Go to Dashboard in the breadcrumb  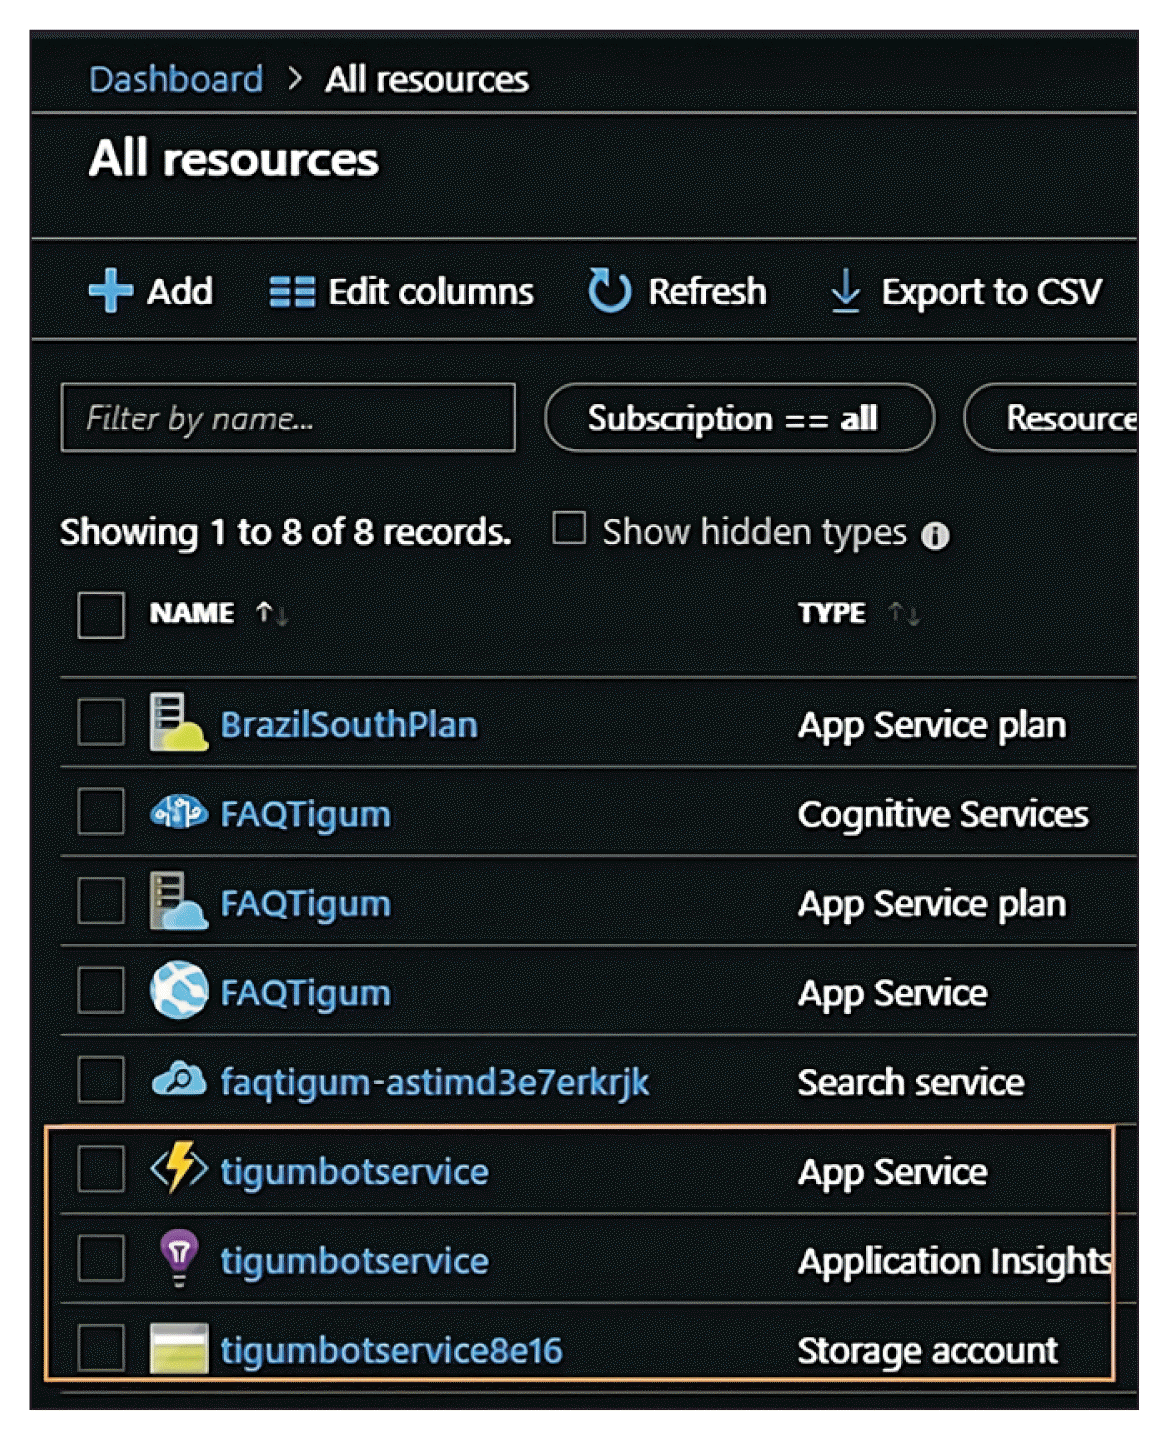176,79
